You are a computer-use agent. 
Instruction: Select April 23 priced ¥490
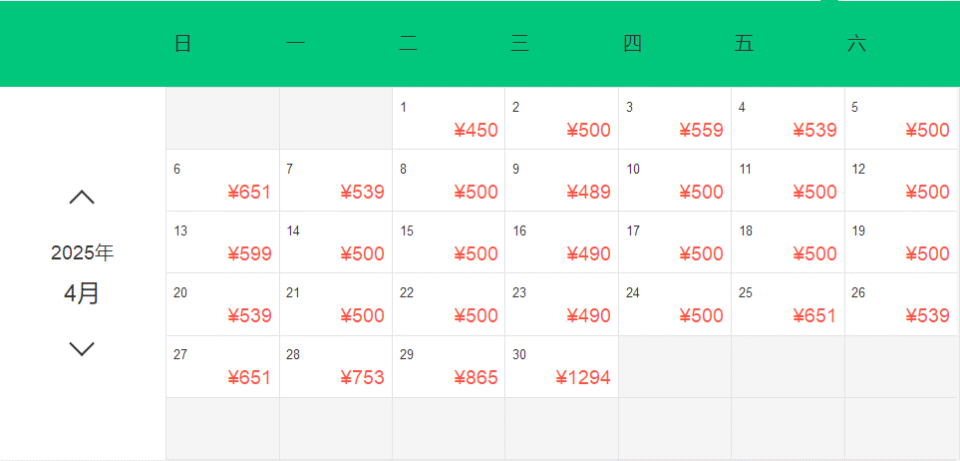[x=561, y=305]
